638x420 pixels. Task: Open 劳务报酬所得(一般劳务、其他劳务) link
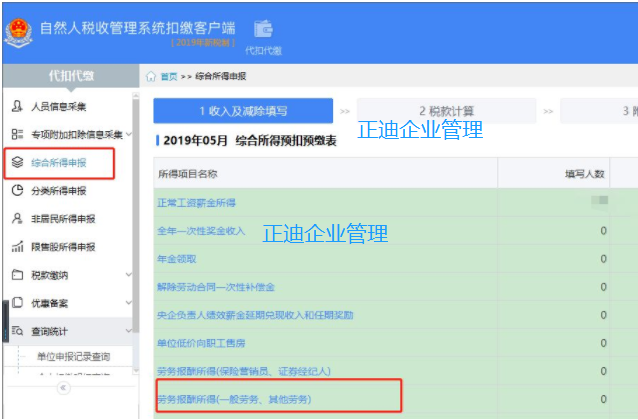tap(233, 399)
